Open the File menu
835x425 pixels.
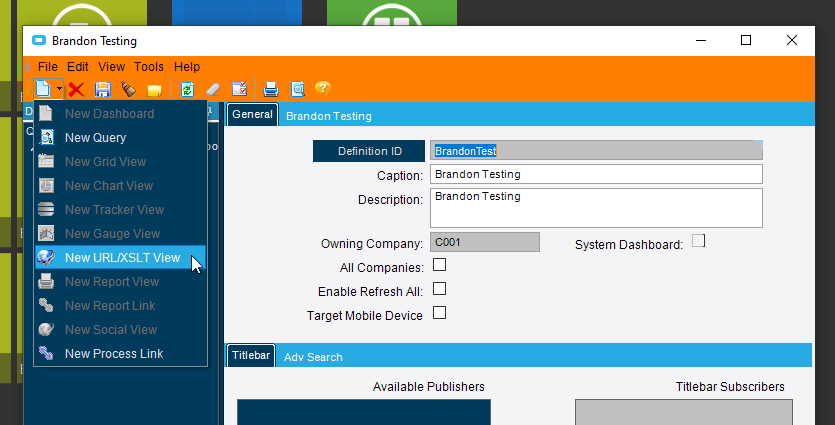click(47, 67)
